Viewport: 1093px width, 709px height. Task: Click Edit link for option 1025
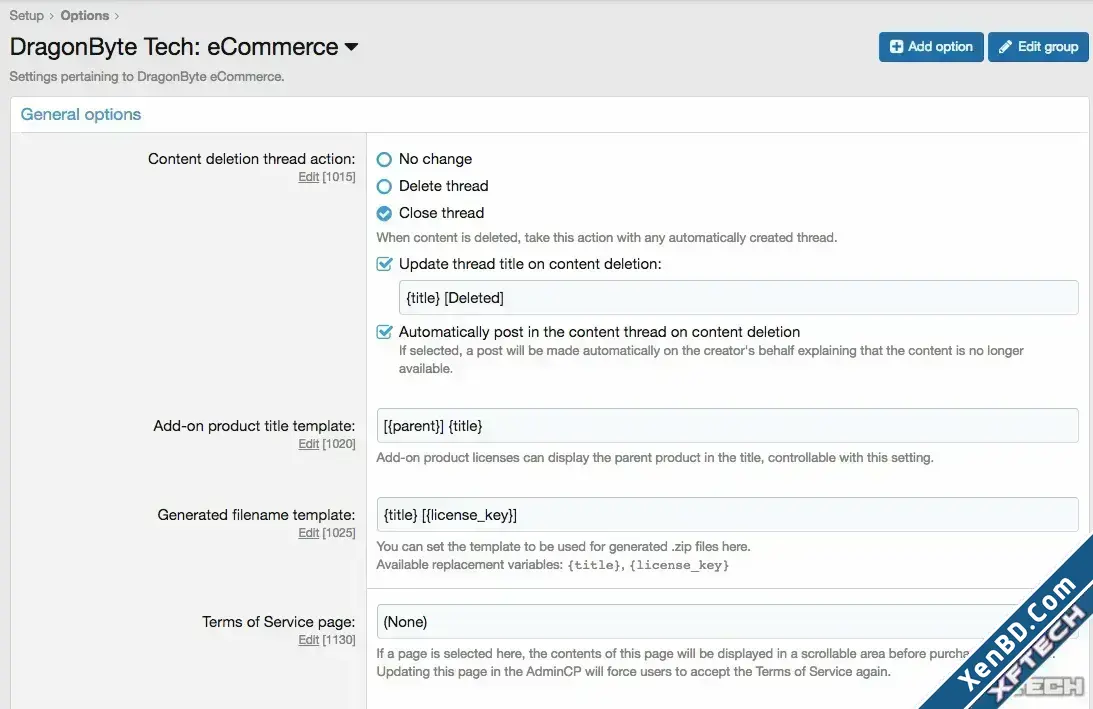308,533
